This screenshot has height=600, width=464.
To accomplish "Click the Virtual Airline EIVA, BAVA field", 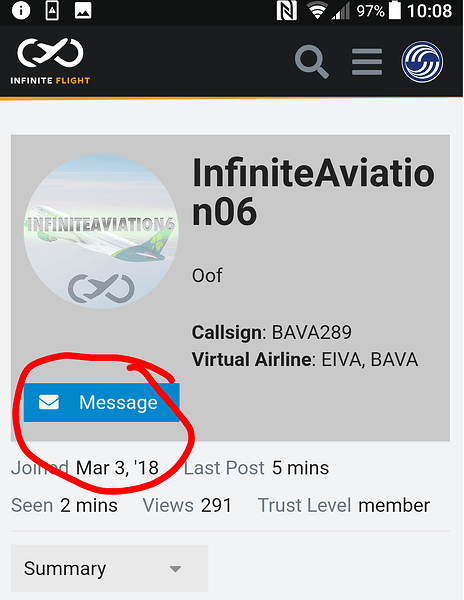I will point(305,359).
